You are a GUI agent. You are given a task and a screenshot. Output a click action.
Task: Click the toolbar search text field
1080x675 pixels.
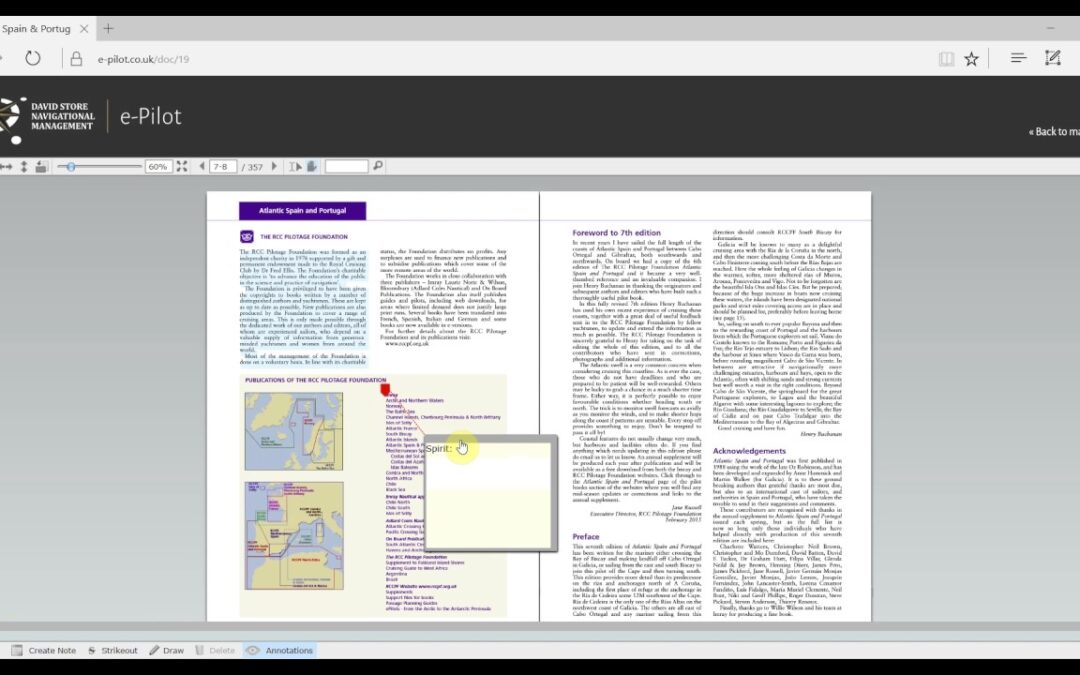pyautogui.click(x=346, y=167)
